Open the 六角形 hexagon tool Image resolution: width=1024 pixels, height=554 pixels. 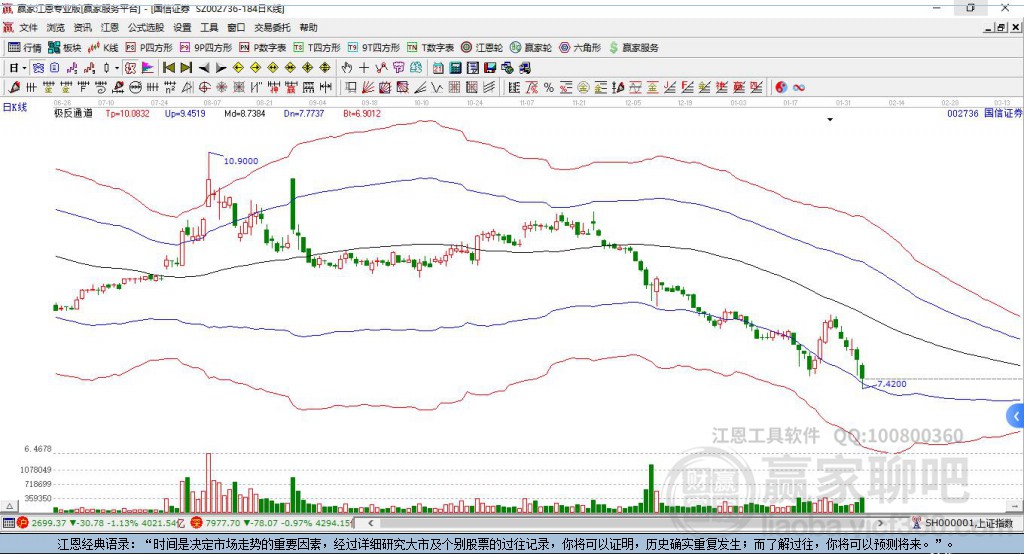pyautogui.click(x=580, y=48)
